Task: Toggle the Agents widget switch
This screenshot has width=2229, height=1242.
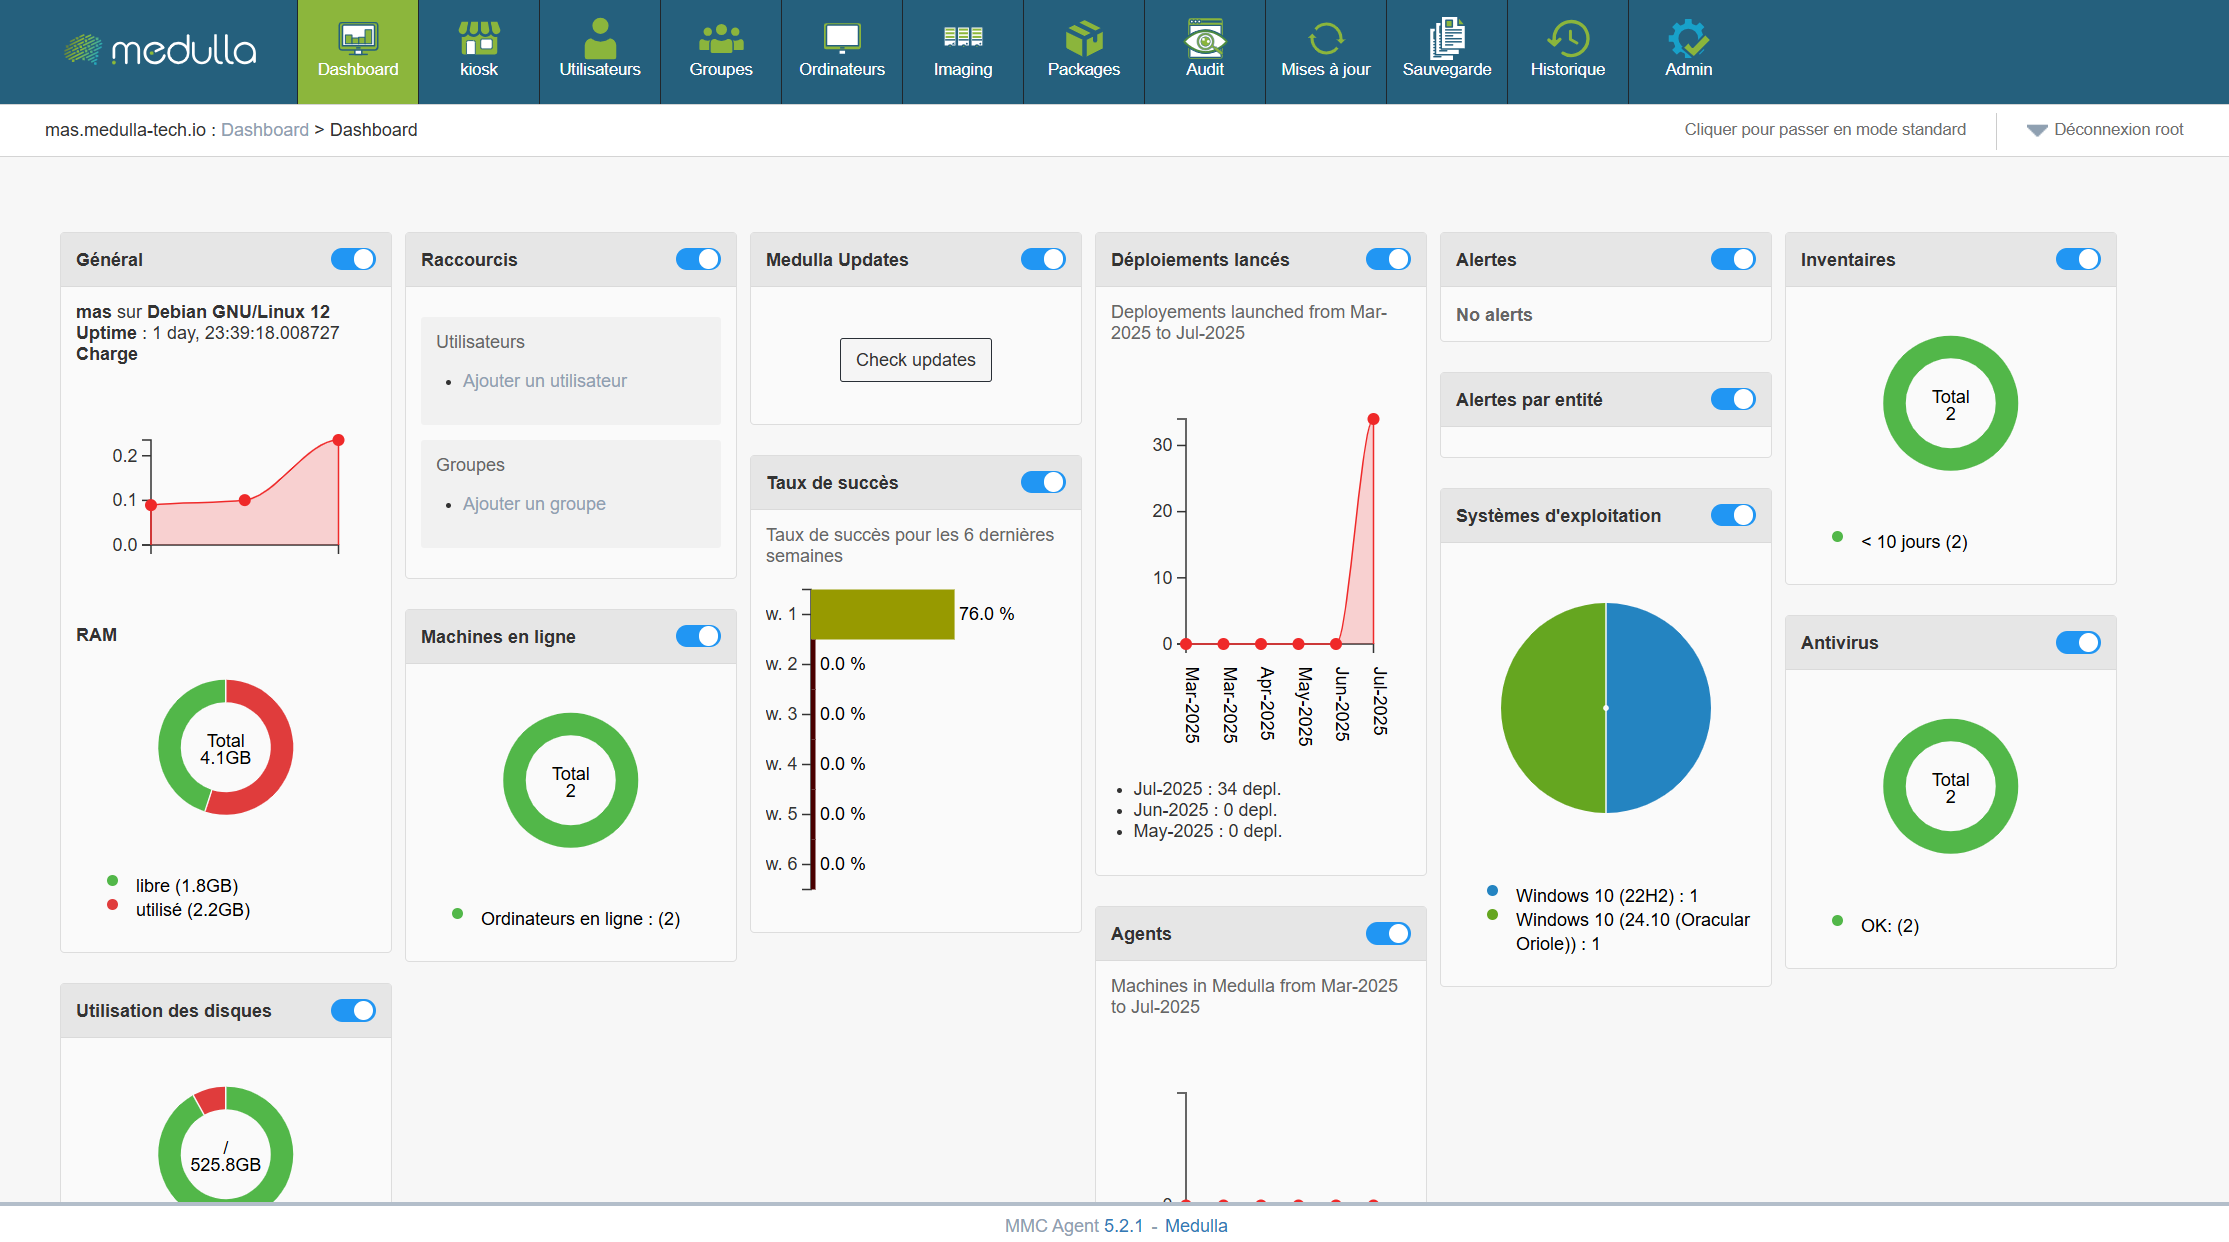Action: pos(1388,933)
